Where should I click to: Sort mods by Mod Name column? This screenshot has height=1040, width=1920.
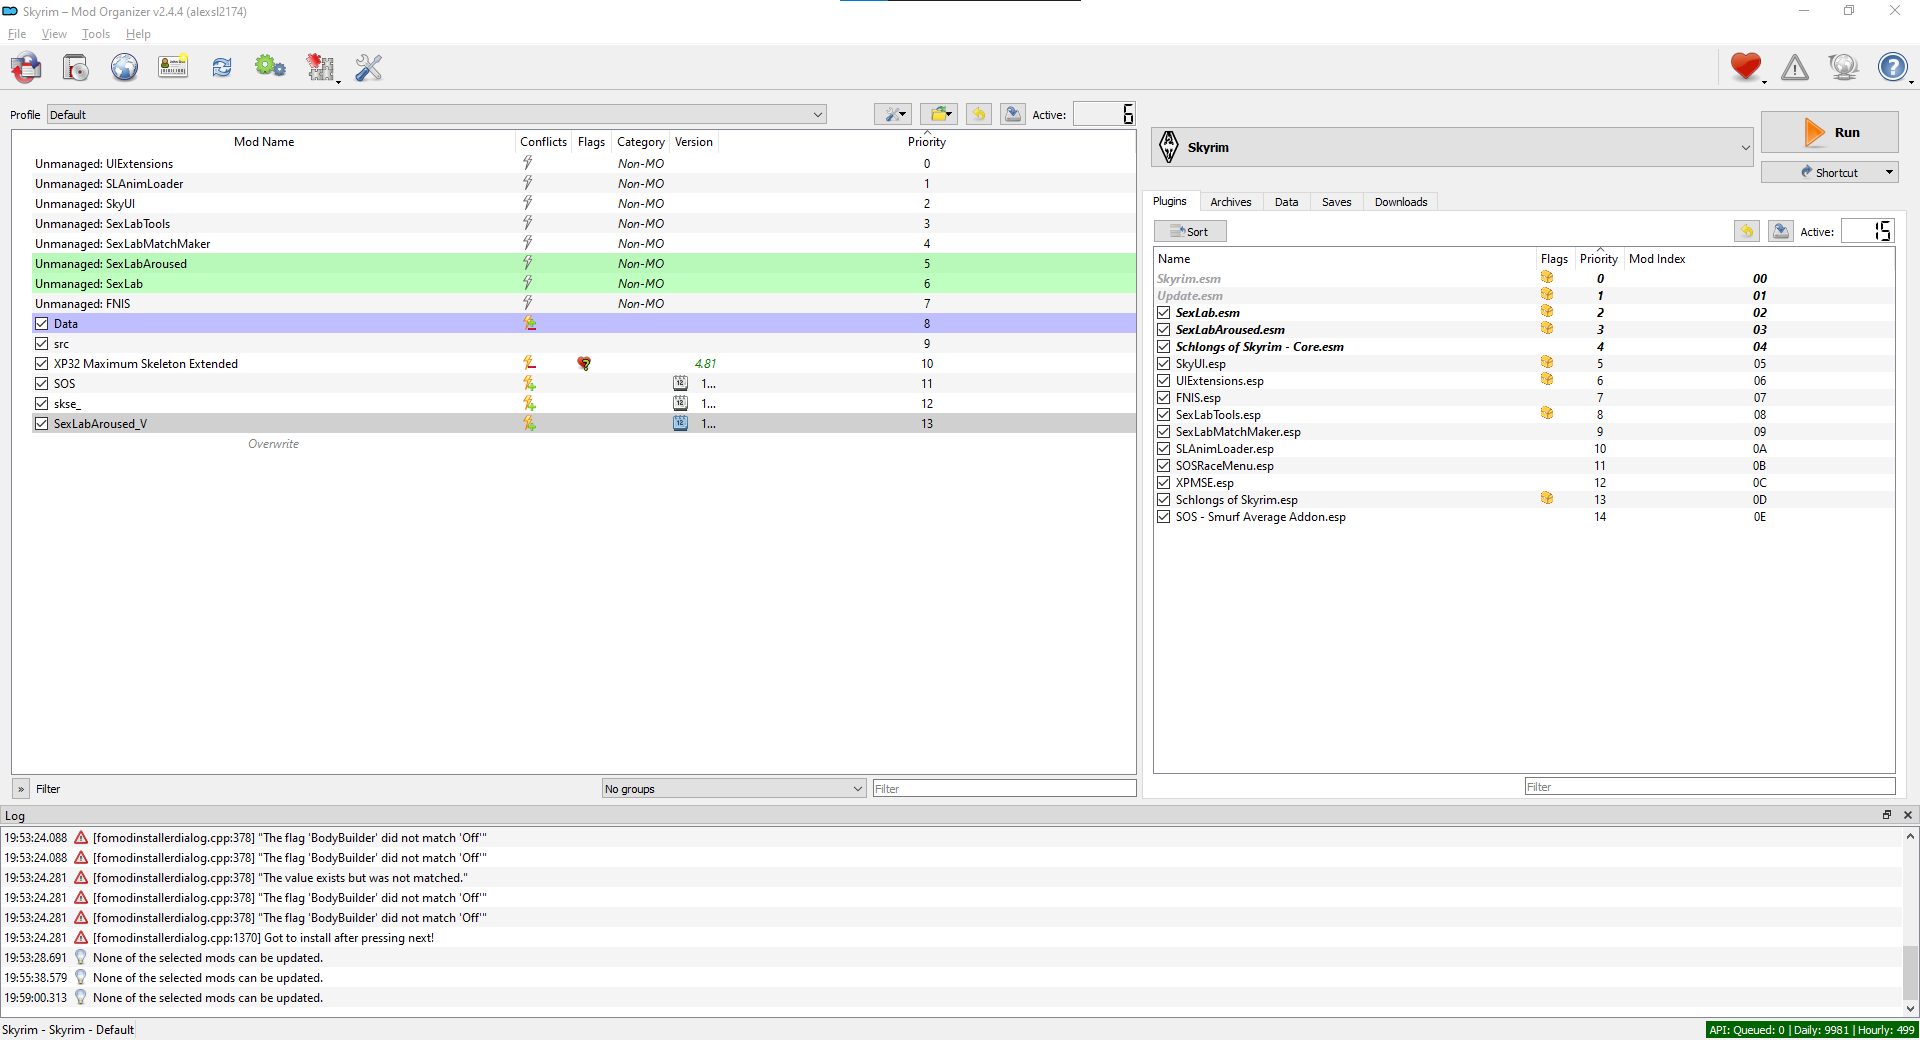tap(264, 142)
